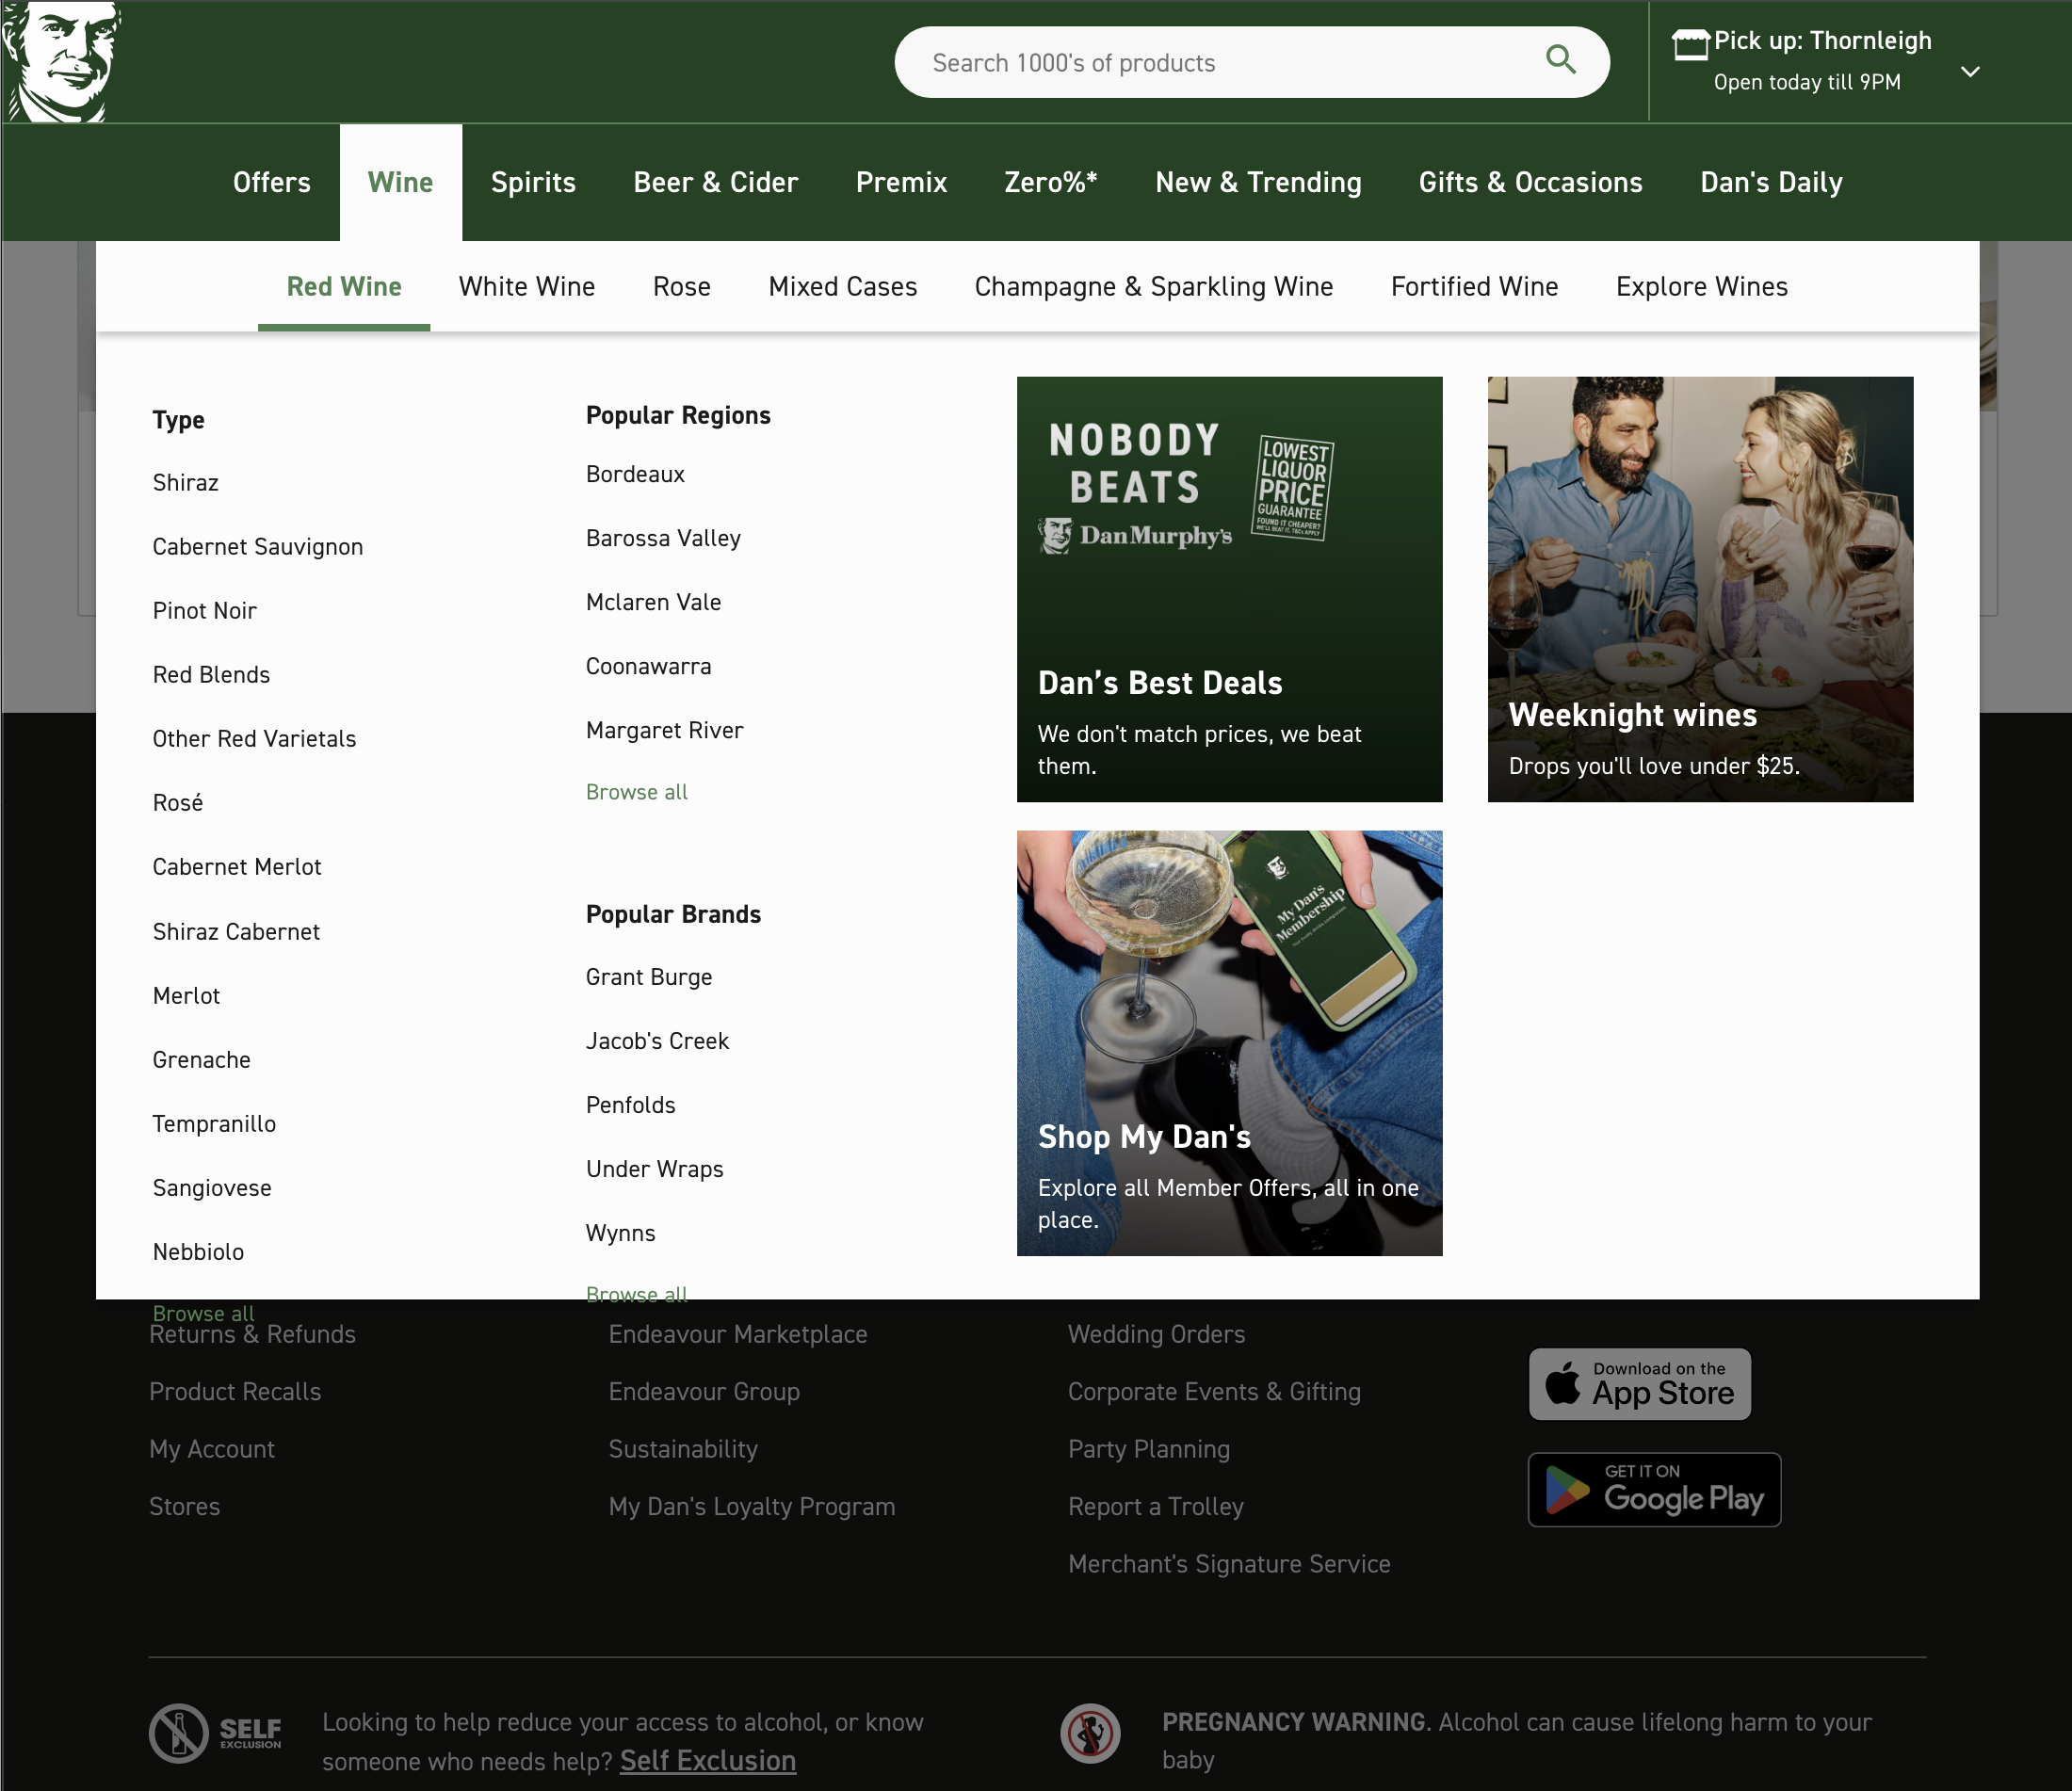Screen dimensions: 2072x1791
Task: Open the Self Exclusion help link
Action: click(707, 1761)
